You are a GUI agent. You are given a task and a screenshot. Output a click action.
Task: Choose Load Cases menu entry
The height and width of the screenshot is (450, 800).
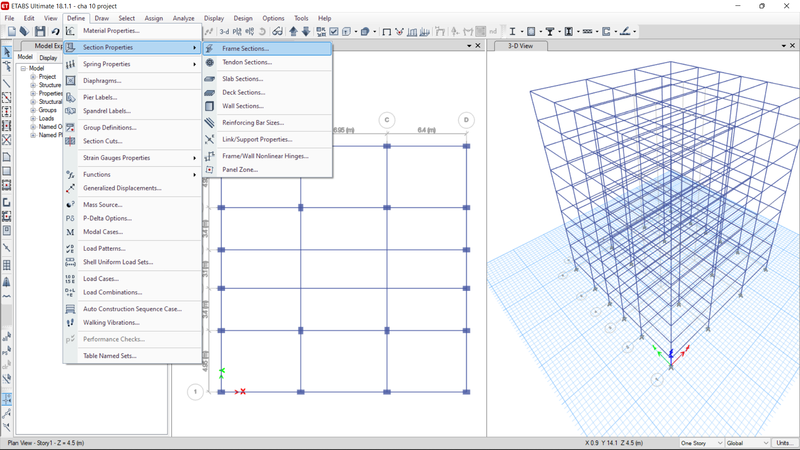(x=133, y=279)
